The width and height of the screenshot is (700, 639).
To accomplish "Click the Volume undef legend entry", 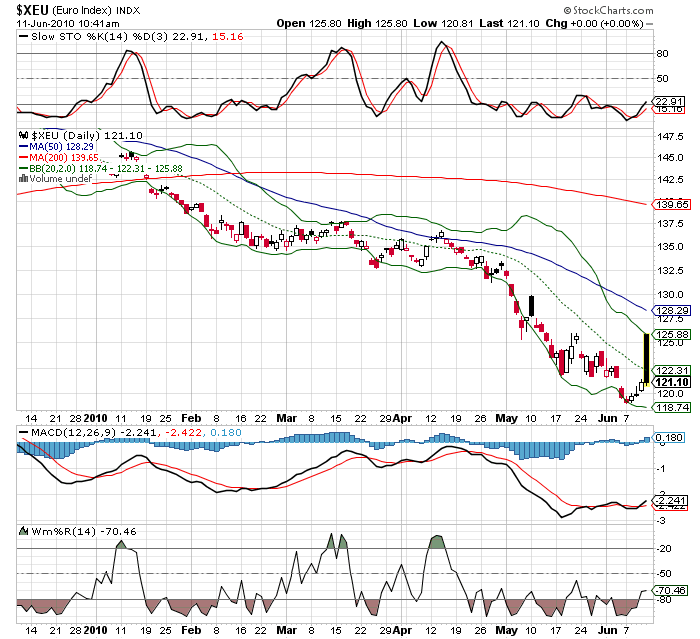I will tap(61, 179).
